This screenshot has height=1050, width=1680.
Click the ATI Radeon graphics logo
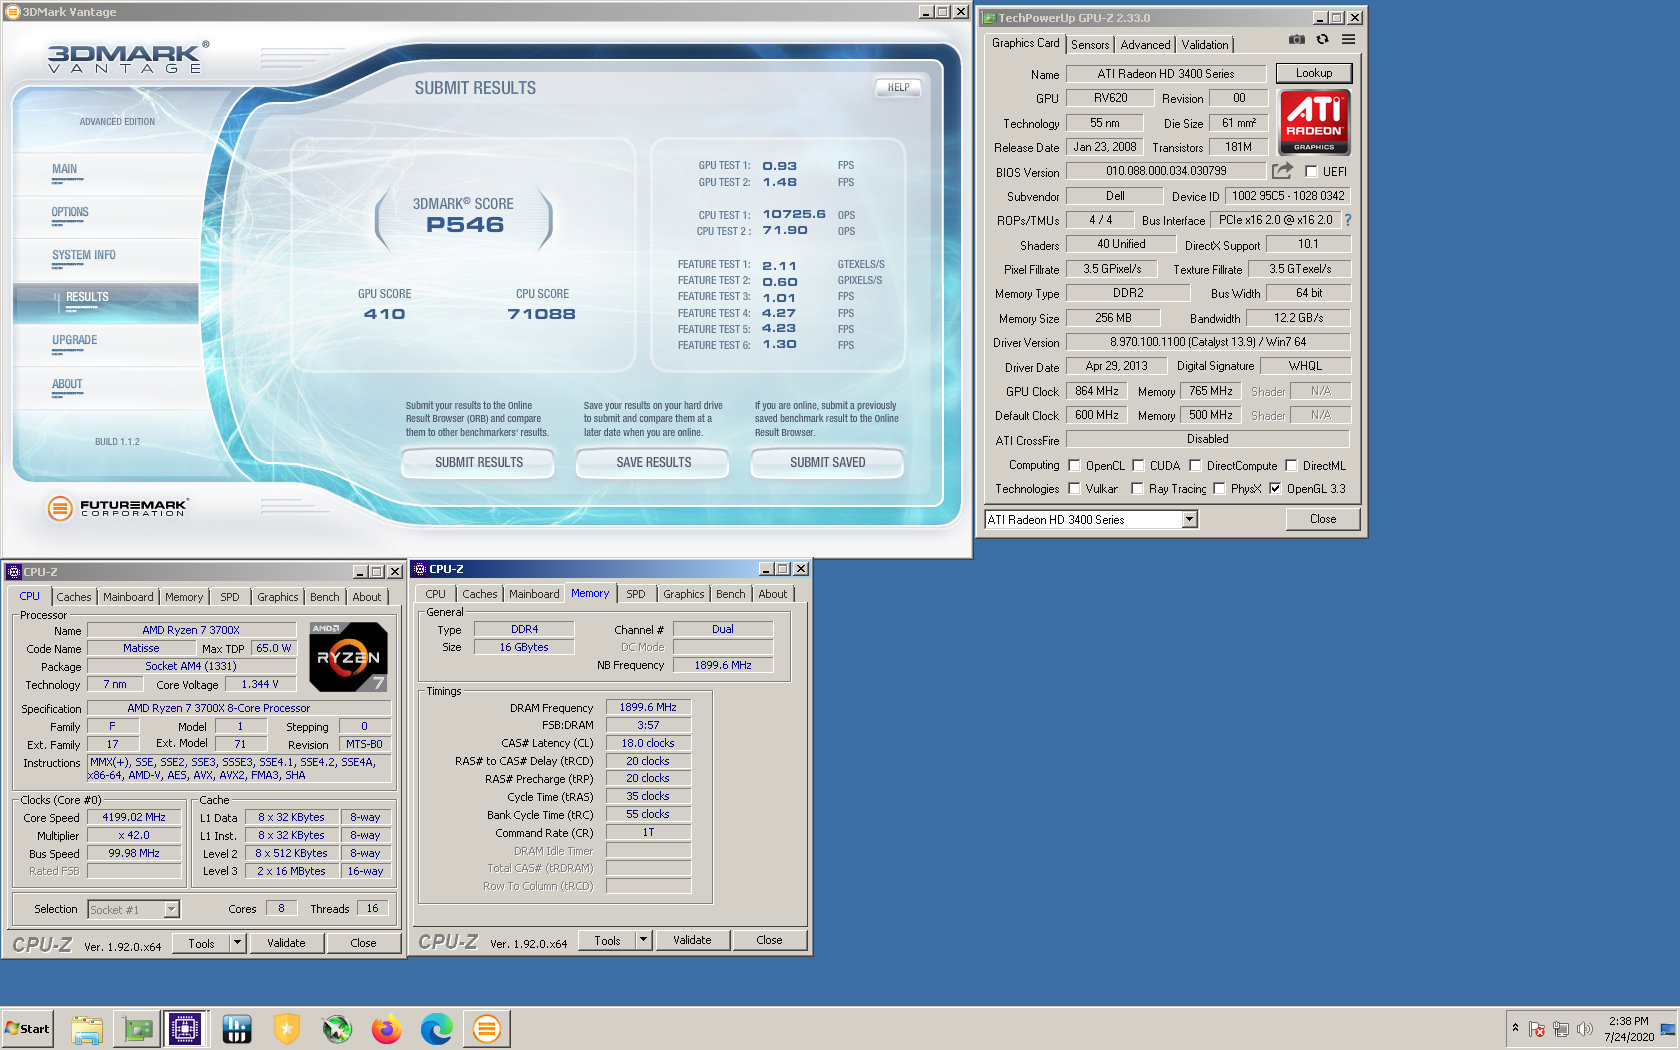1314,122
